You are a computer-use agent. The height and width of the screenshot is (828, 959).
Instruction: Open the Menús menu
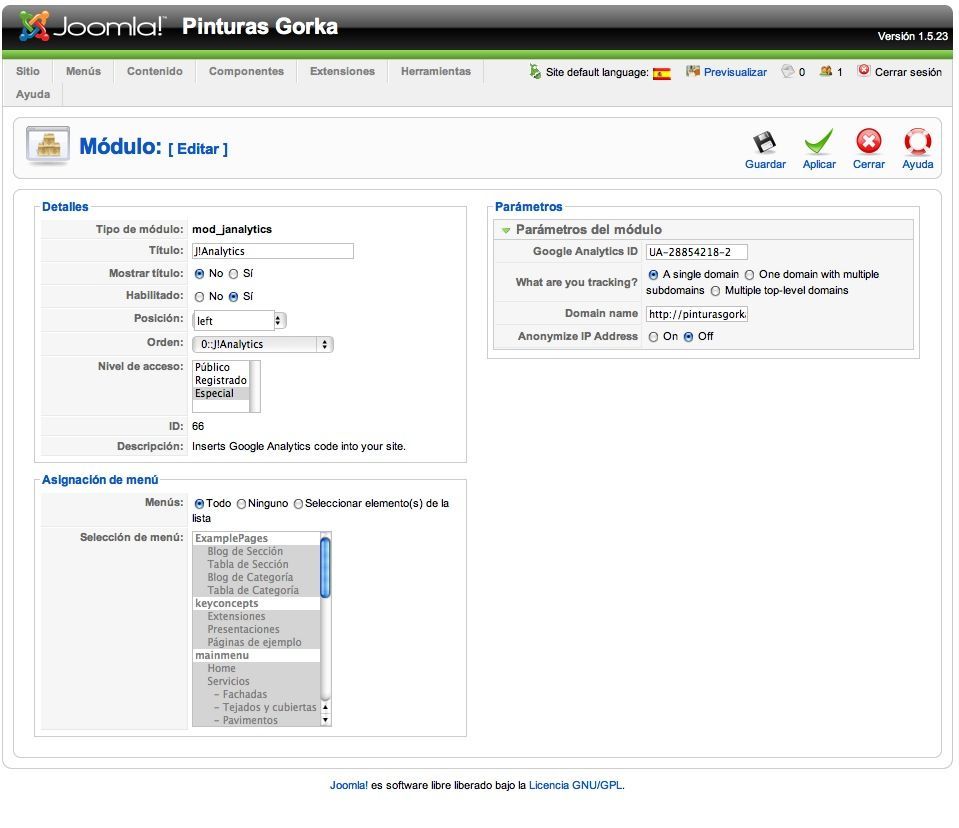tap(83, 71)
